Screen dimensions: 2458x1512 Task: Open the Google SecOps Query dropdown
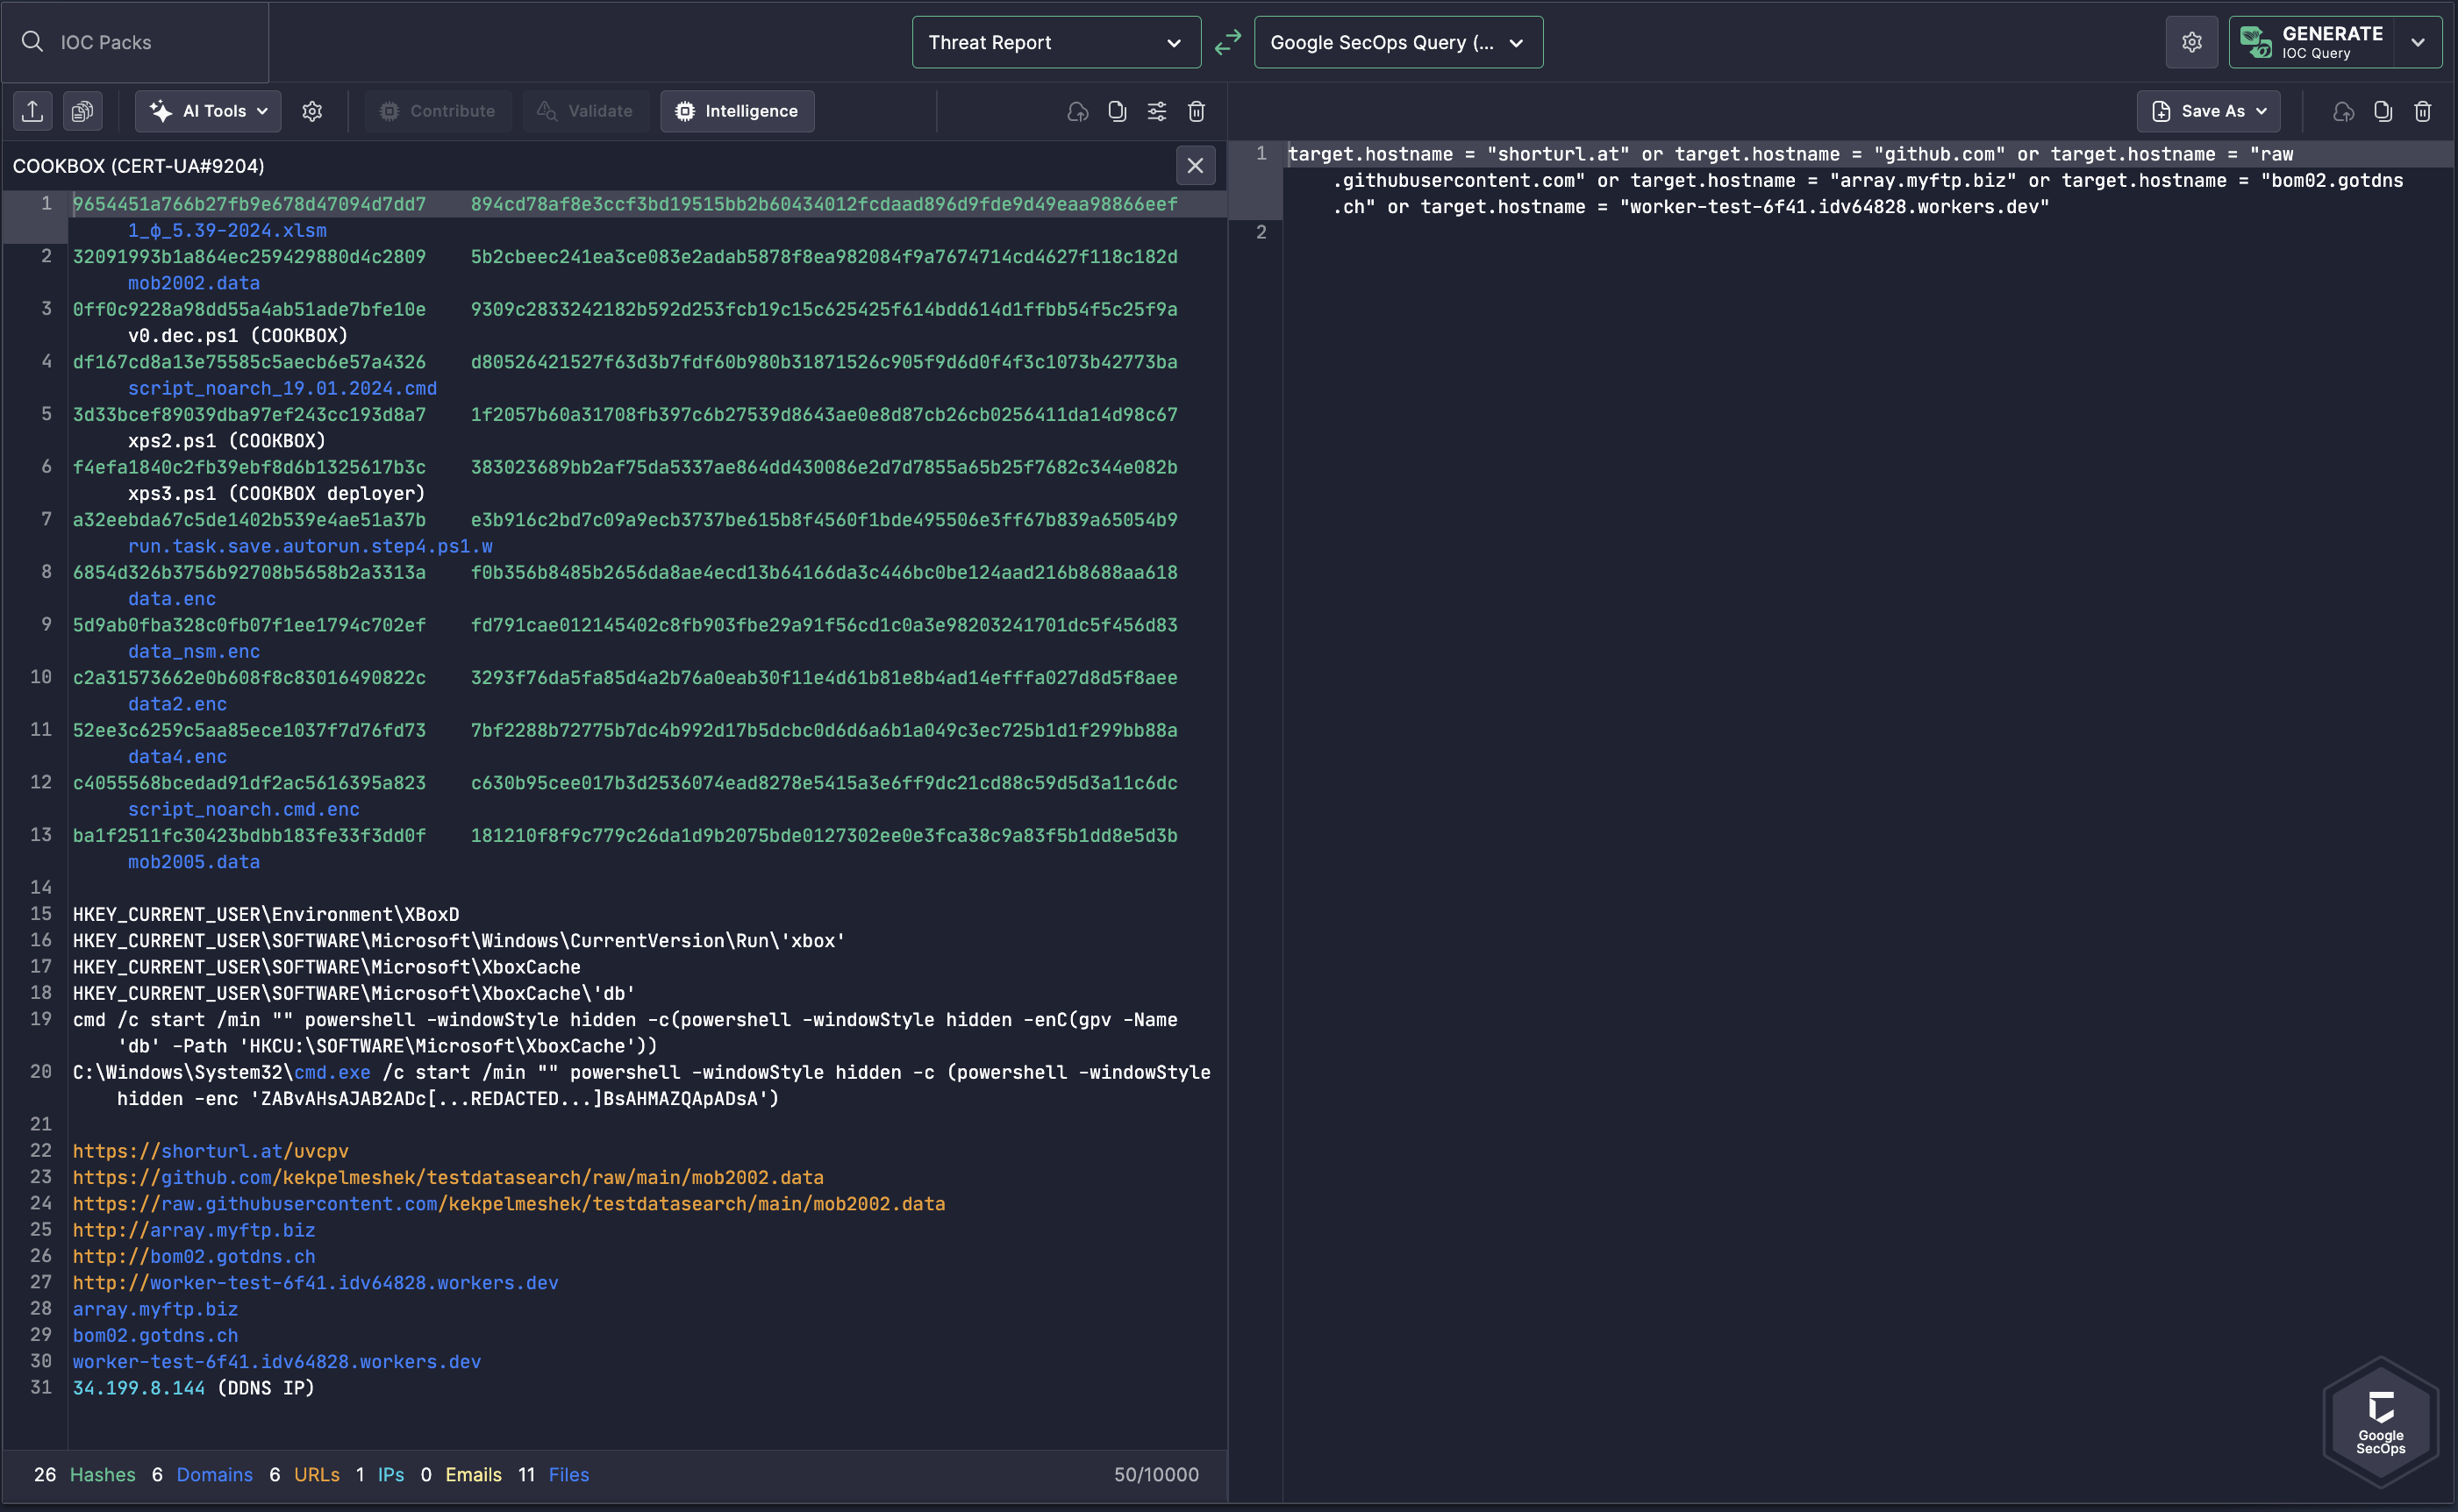pos(1397,42)
